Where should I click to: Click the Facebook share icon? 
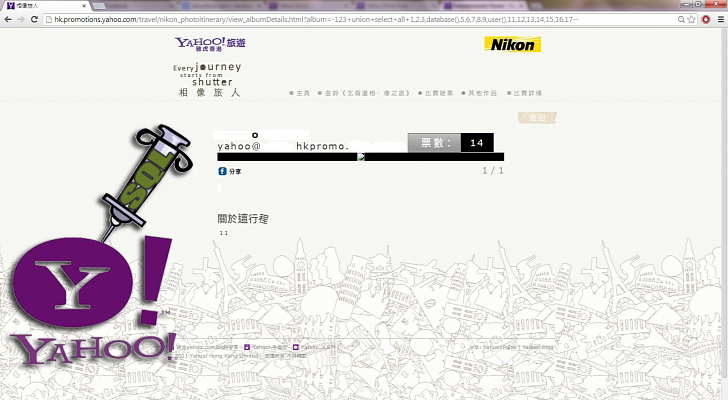pos(222,171)
